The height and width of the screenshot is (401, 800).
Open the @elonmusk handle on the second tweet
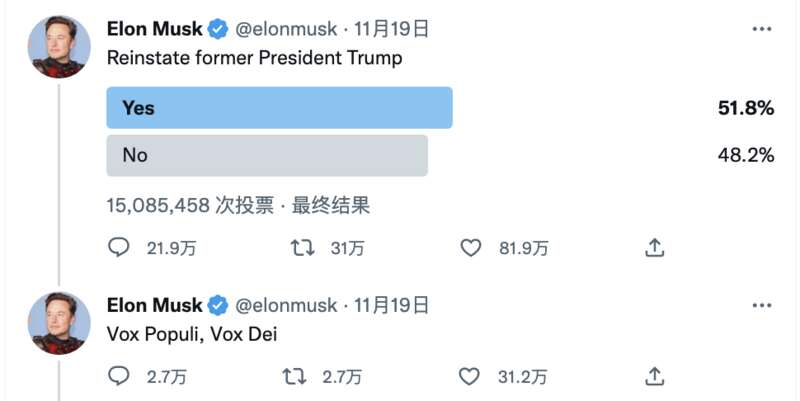286,306
